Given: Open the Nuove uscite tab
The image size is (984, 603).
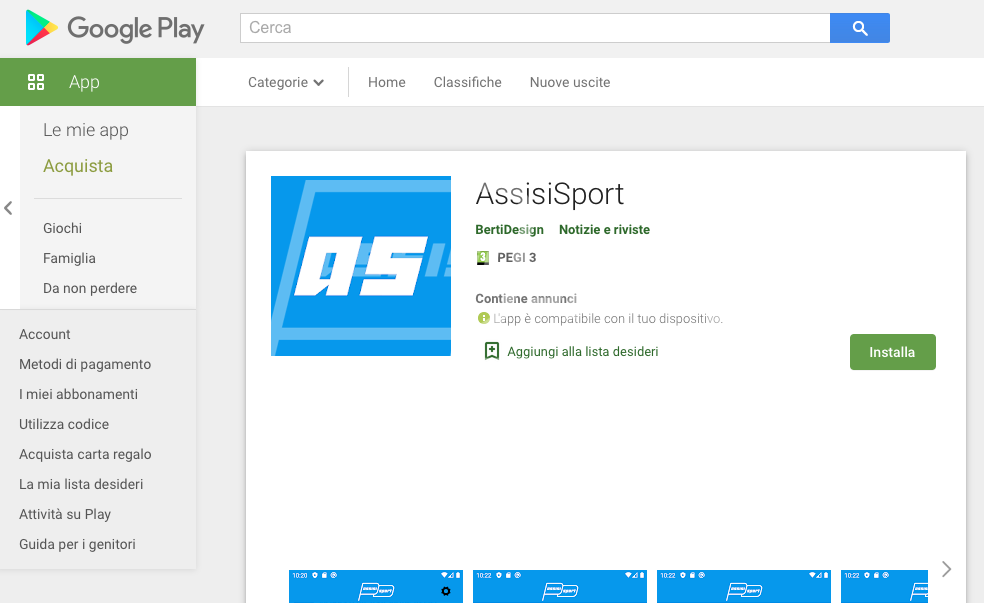Looking at the screenshot, I should pyautogui.click(x=570, y=82).
